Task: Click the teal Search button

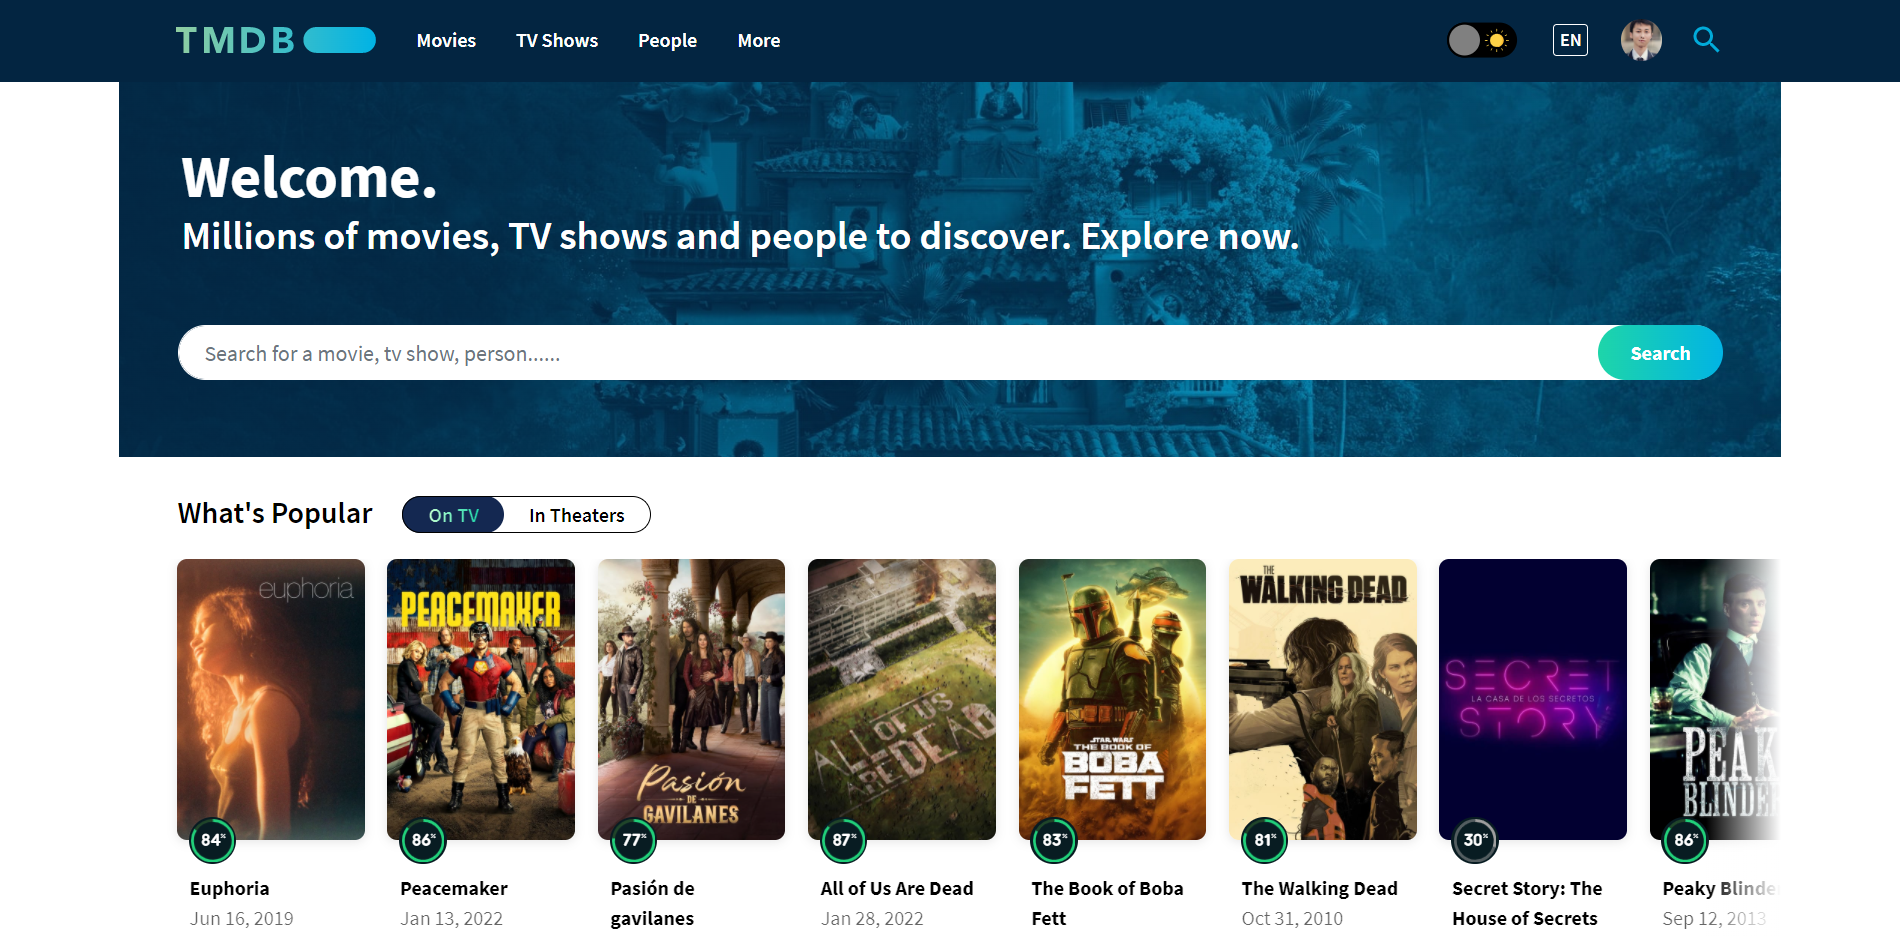Action: [1660, 353]
